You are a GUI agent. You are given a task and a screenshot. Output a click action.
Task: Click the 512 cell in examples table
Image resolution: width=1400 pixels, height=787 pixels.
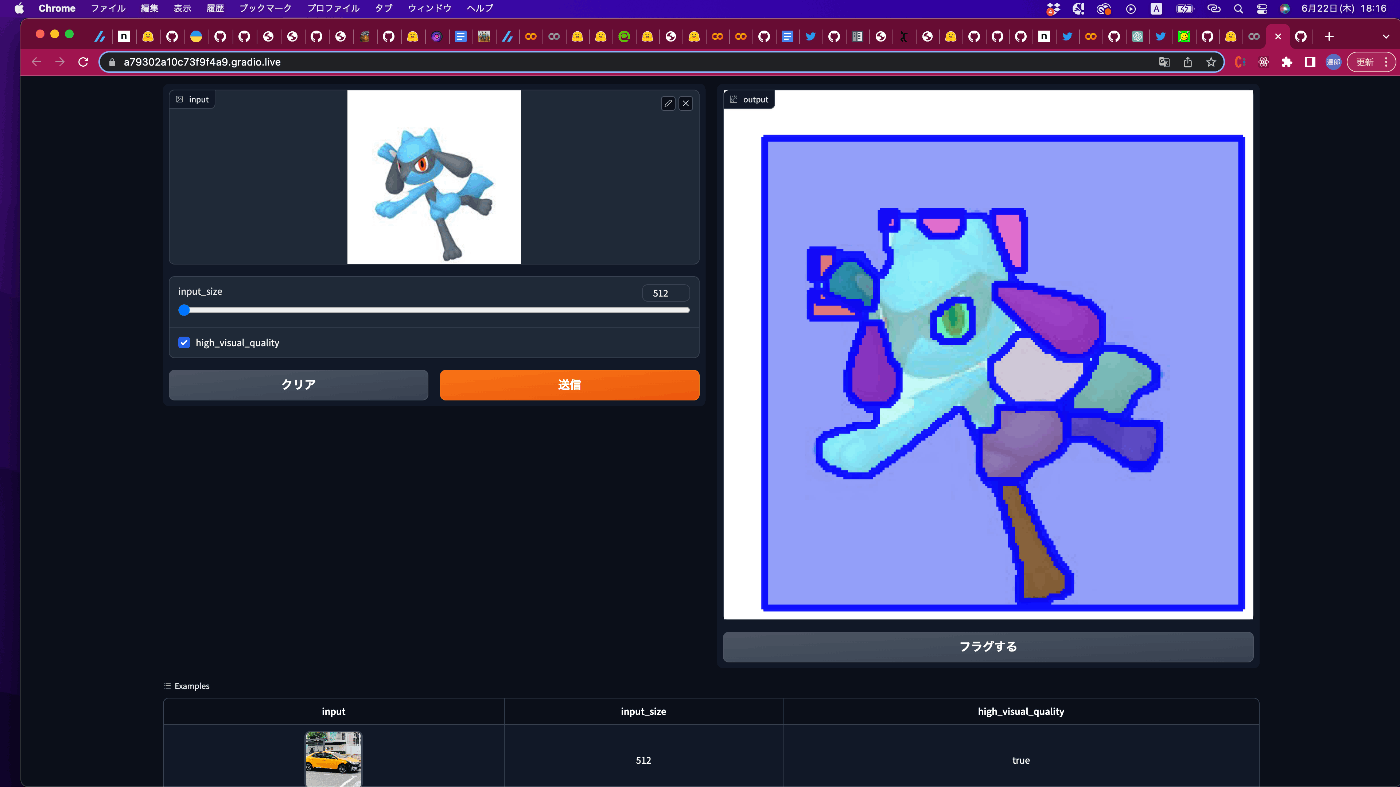[x=643, y=761]
